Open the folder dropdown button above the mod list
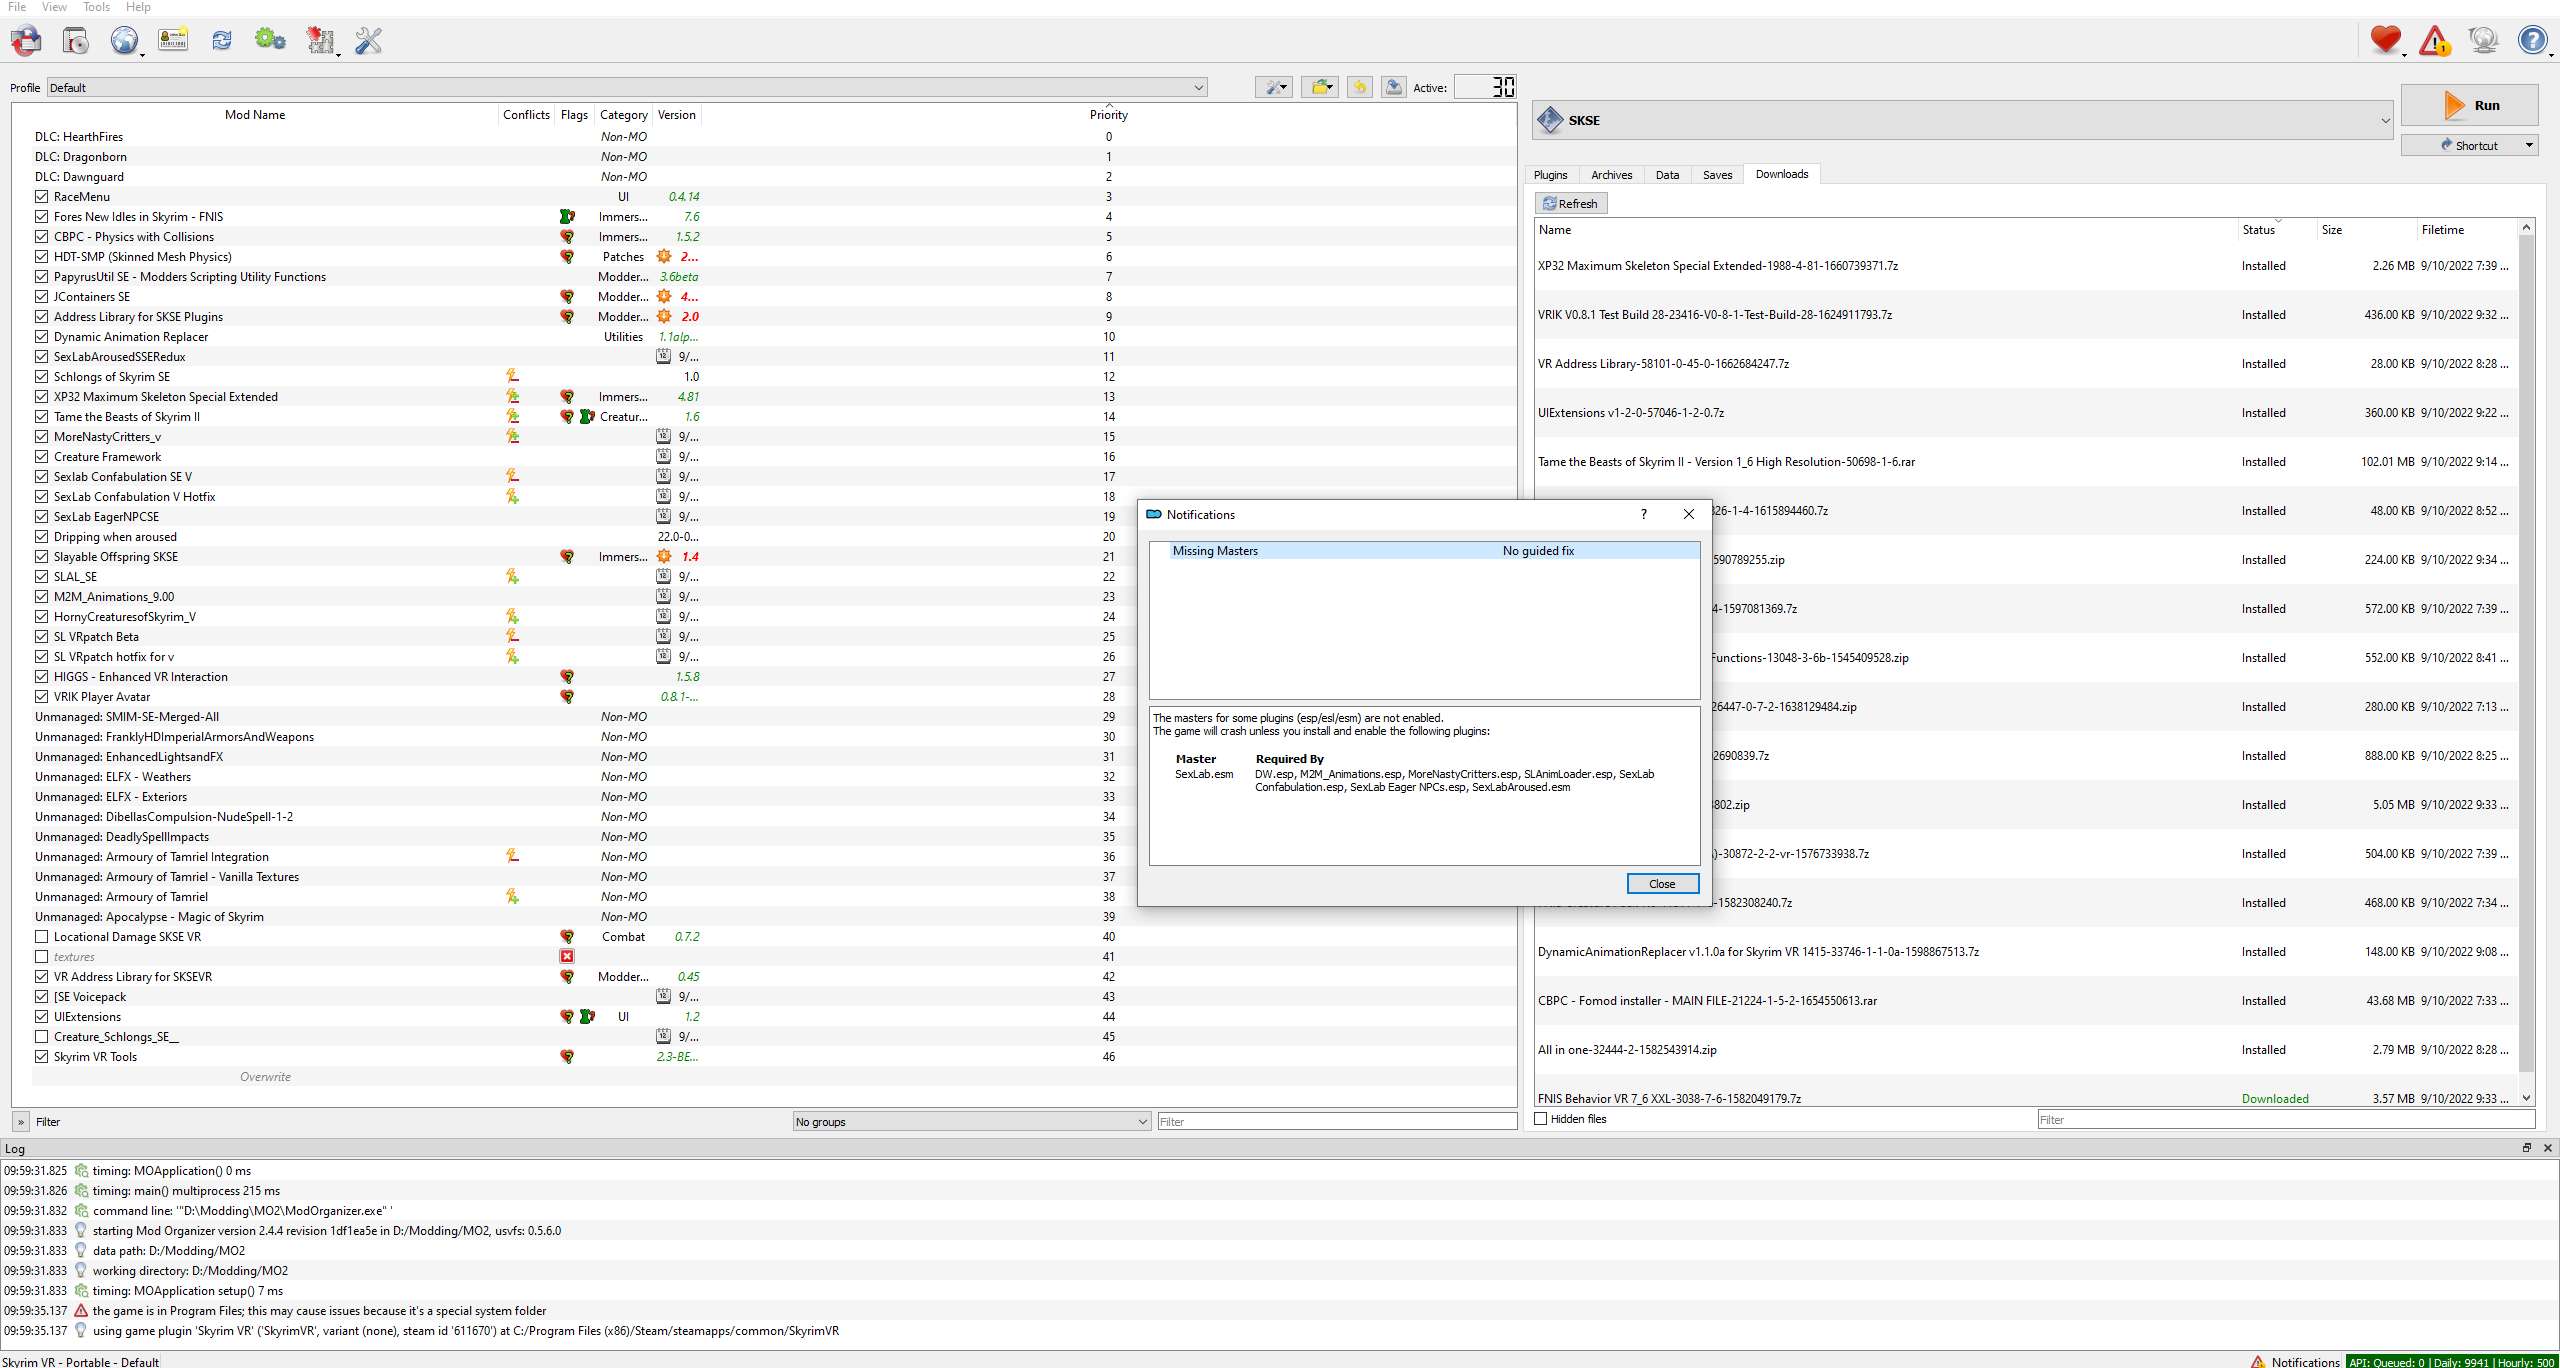The width and height of the screenshot is (2560, 1368). click(x=1320, y=87)
